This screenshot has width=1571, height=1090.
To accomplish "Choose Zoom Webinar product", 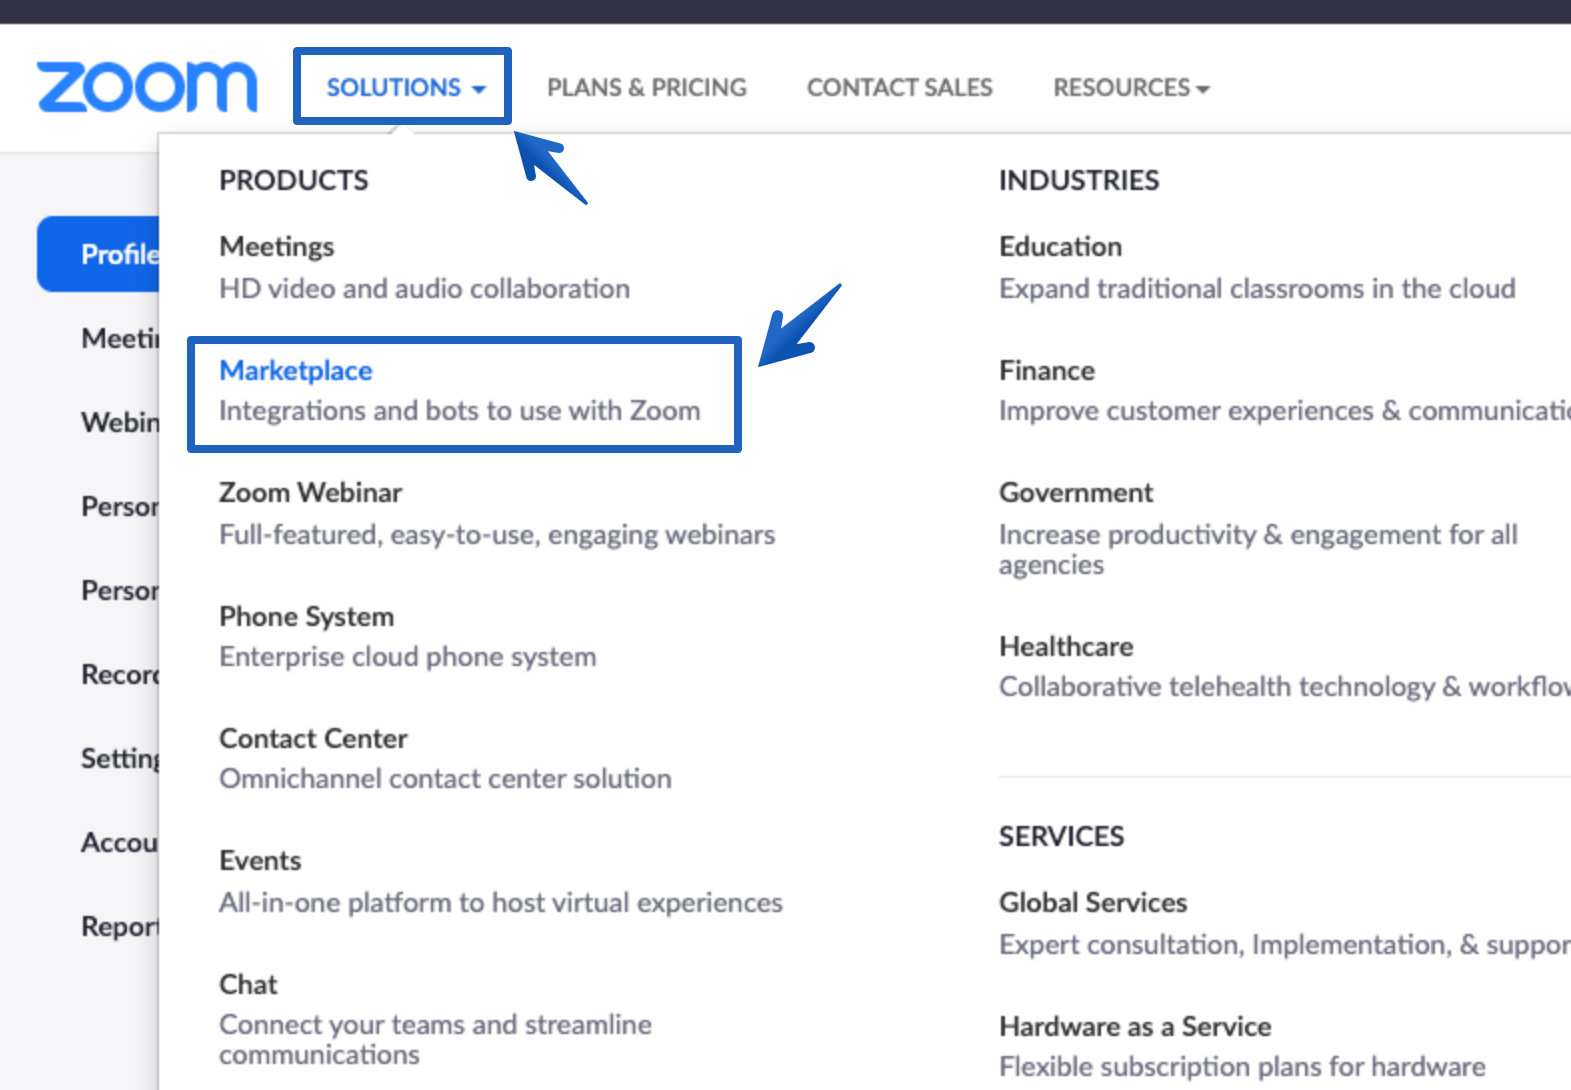I will (x=310, y=493).
